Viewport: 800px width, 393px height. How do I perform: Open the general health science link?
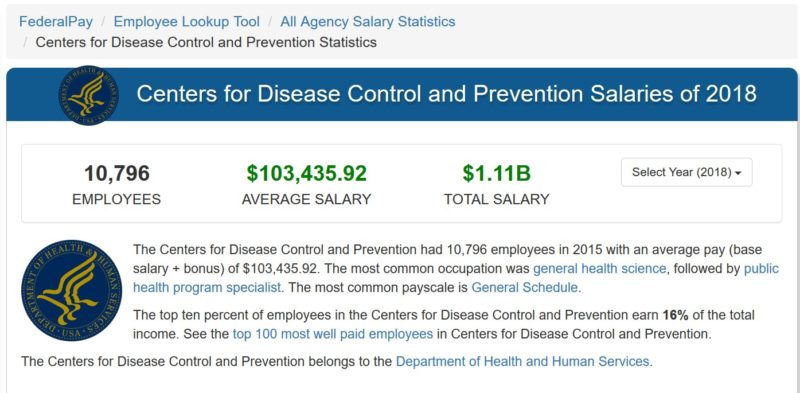pyautogui.click(x=599, y=268)
